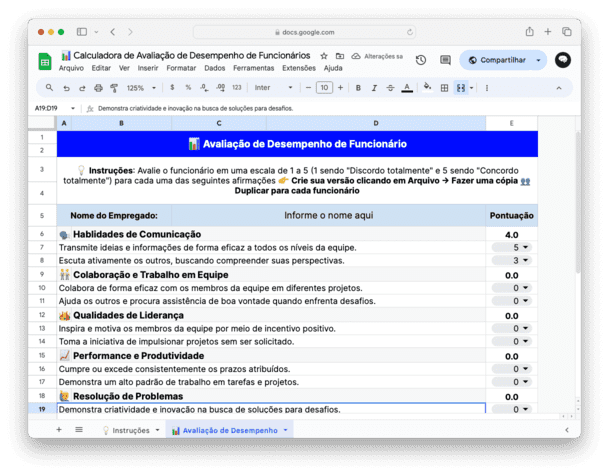Toggle the Safari sidebar
Image resolution: width=609 pixels, height=475 pixels.
[x=82, y=32]
